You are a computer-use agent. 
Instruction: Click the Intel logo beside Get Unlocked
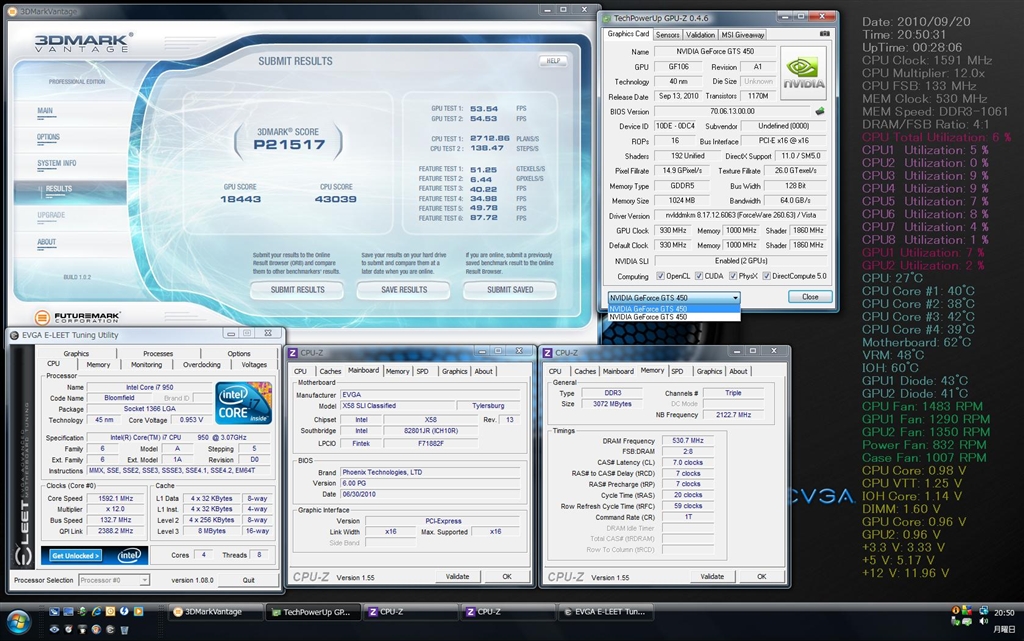tap(129, 555)
